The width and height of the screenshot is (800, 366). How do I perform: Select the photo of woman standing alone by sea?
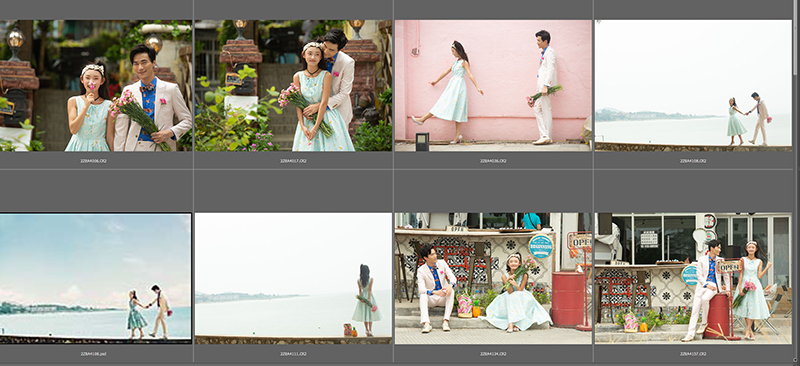pyautogui.click(x=293, y=278)
